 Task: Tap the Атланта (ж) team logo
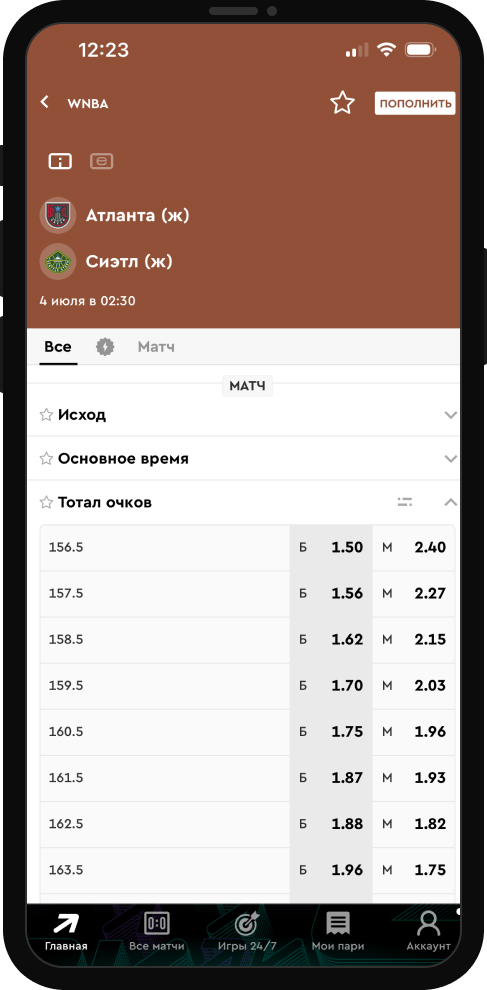[x=58, y=215]
